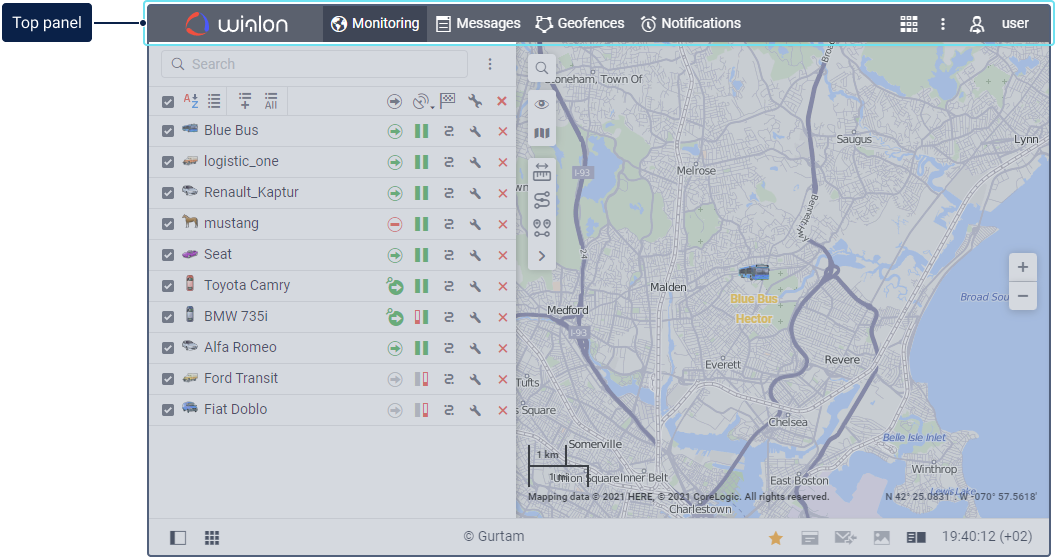Open the top panel three-dot menu
1055x557 pixels.
tap(943, 24)
